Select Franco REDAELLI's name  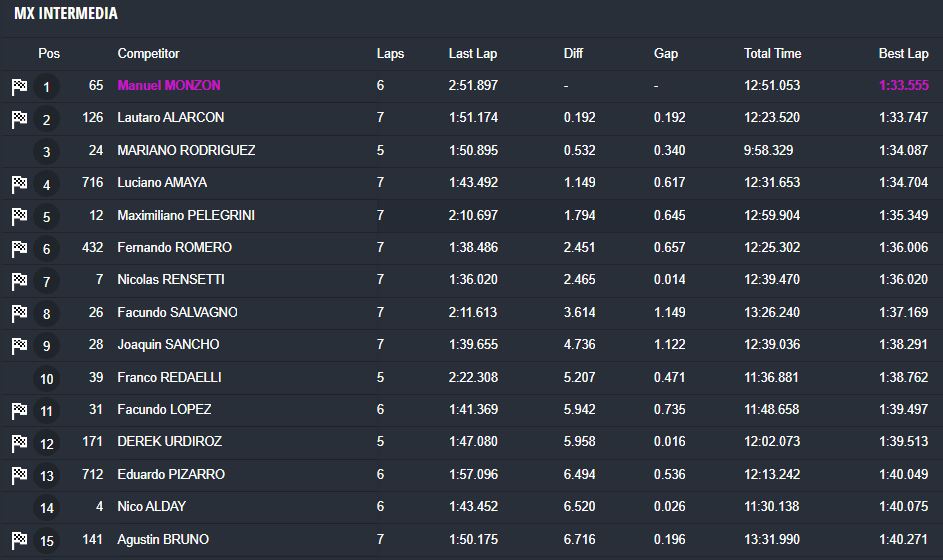[169, 378]
